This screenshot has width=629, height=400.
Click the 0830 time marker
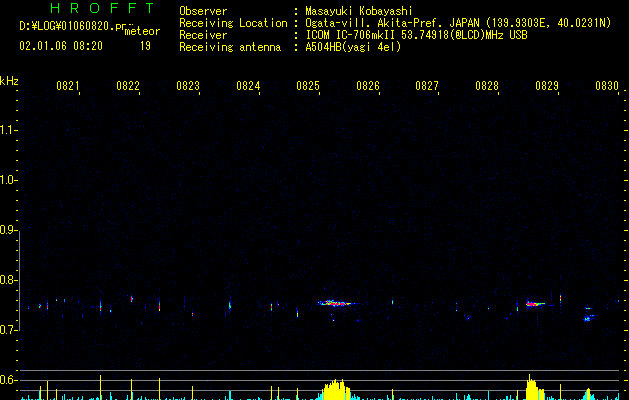coord(607,86)
